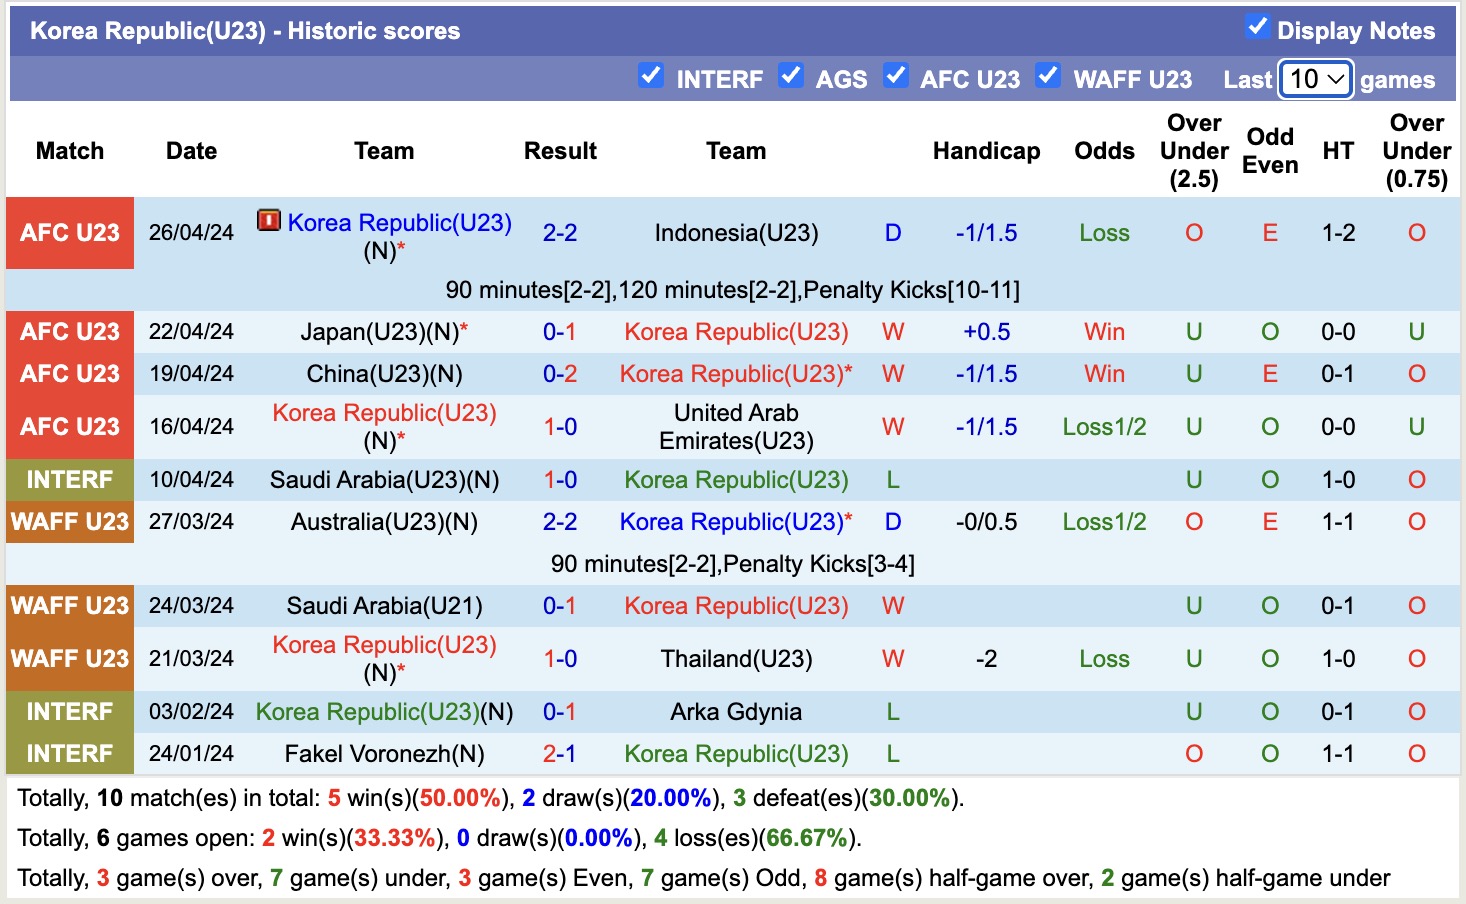
Task: Open the 2-2 result against Indonesia(U23)
Action: point(560,233)
